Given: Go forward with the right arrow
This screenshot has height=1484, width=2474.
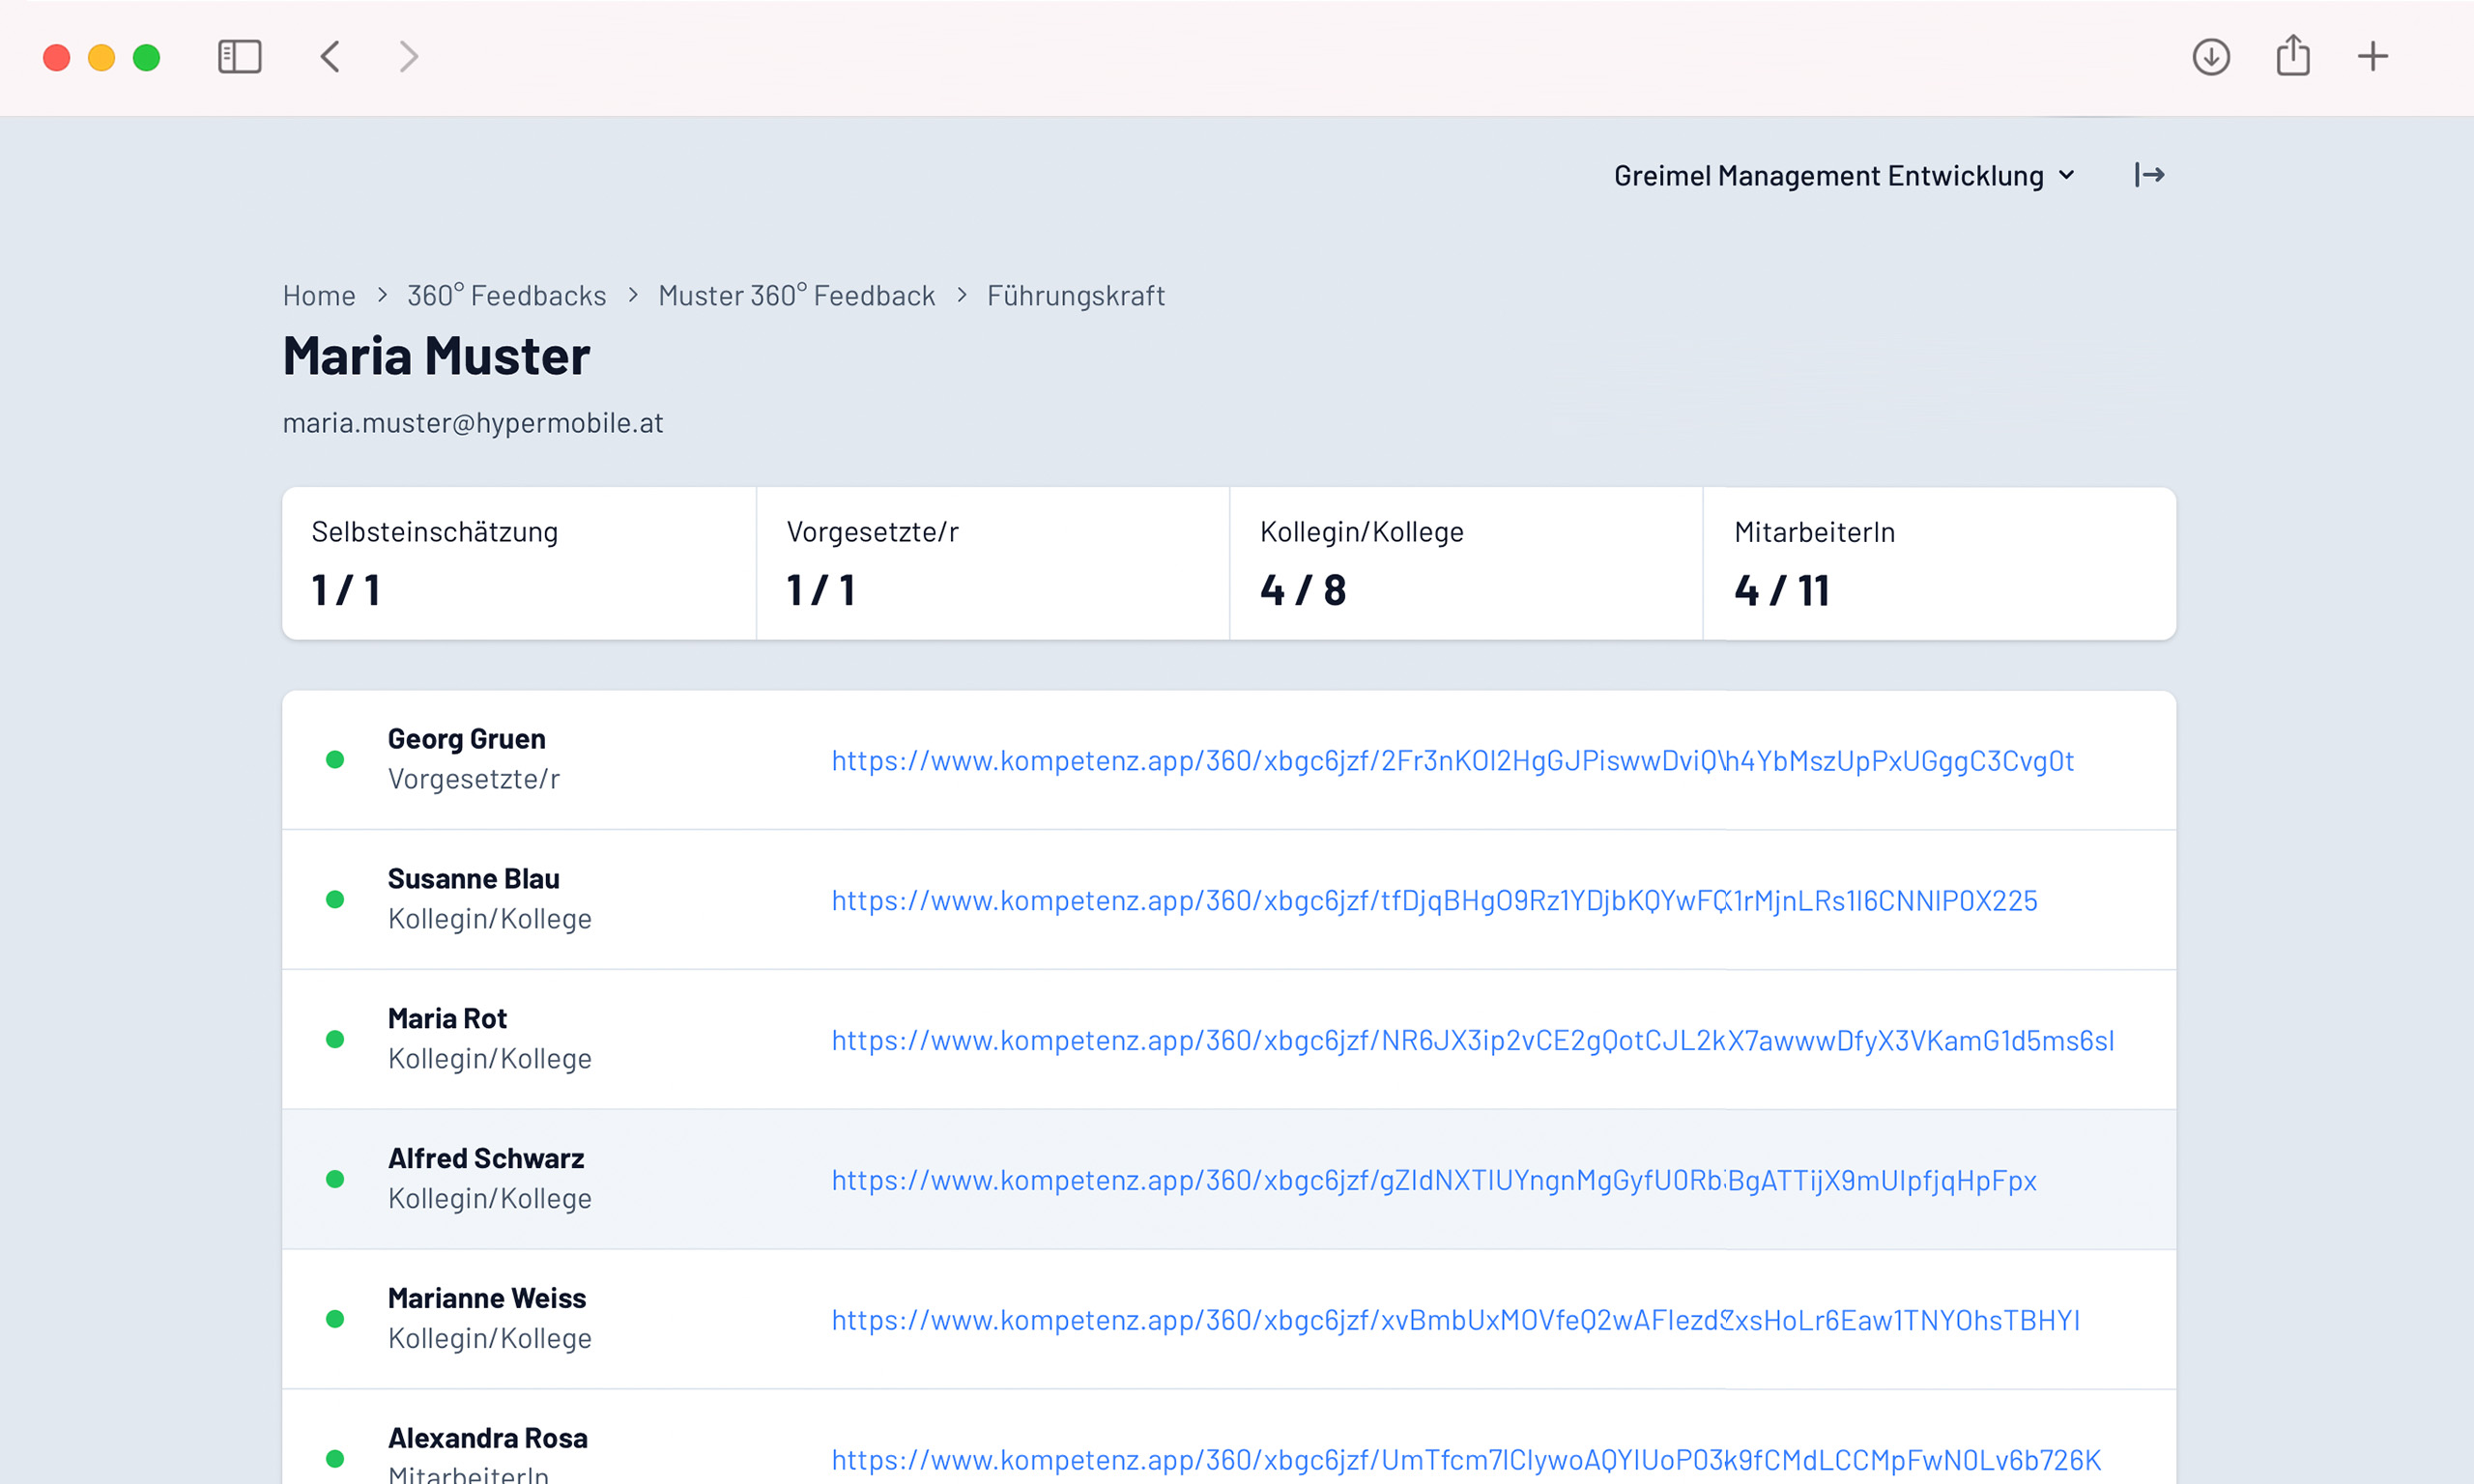Looking at the screenshot, I should click(x=408, y=57).
